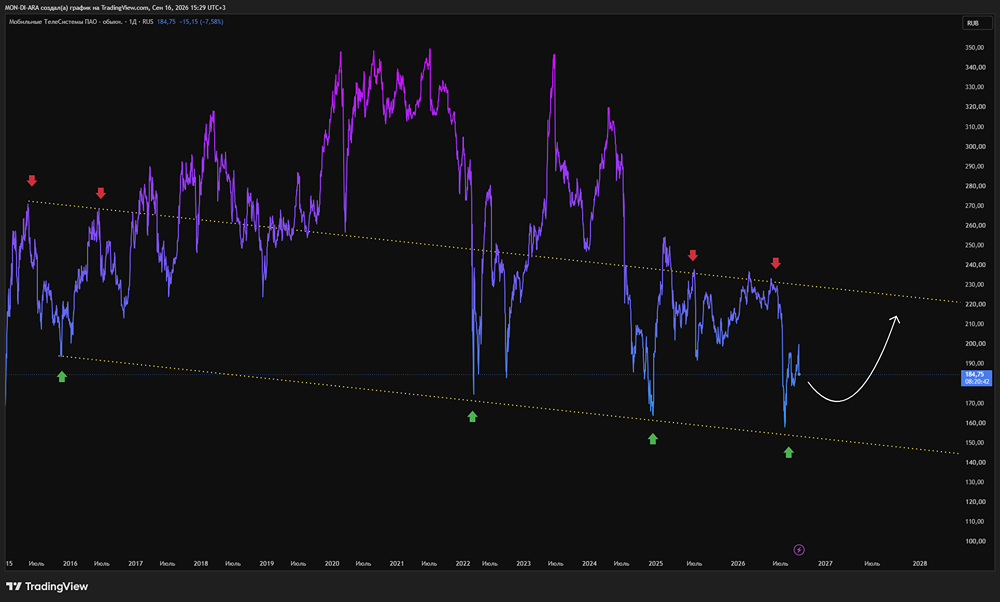Select the Мобильные ТелеСистемы ПАО symbol title
The height and width of the screenshot is (602, 1000).
(66, 22)
